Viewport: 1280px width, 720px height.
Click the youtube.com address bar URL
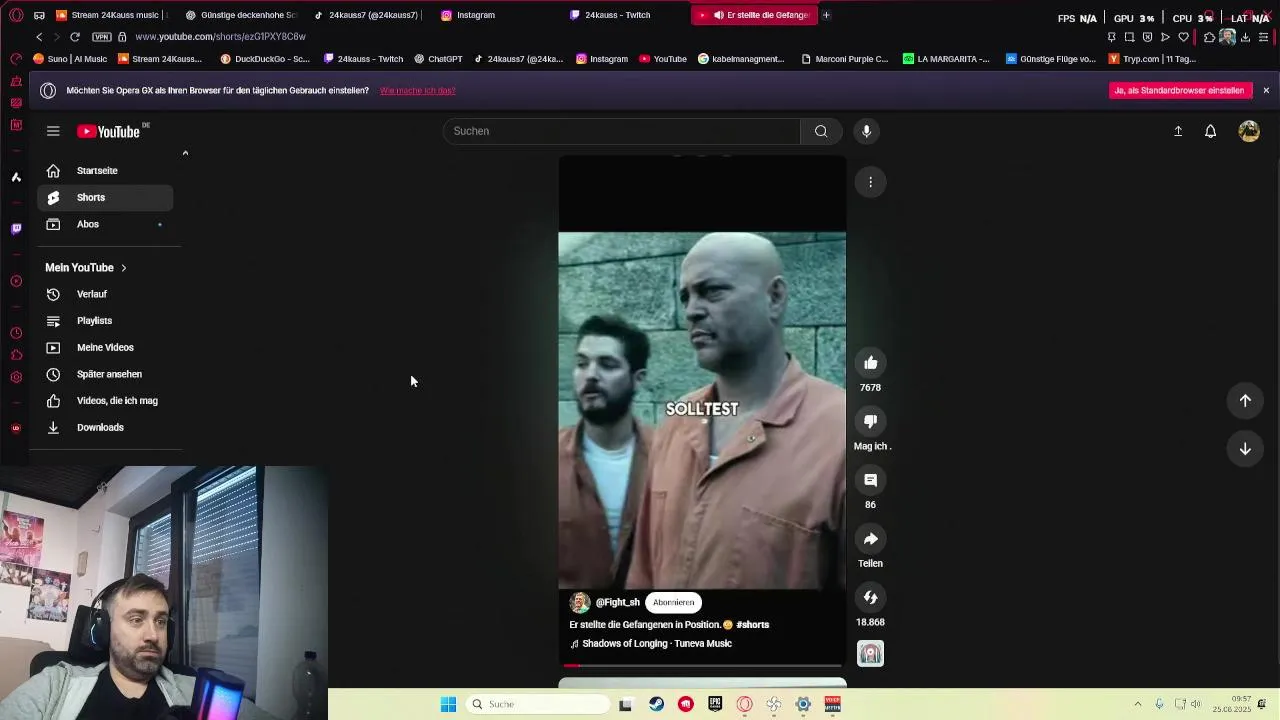click(220, 37)
